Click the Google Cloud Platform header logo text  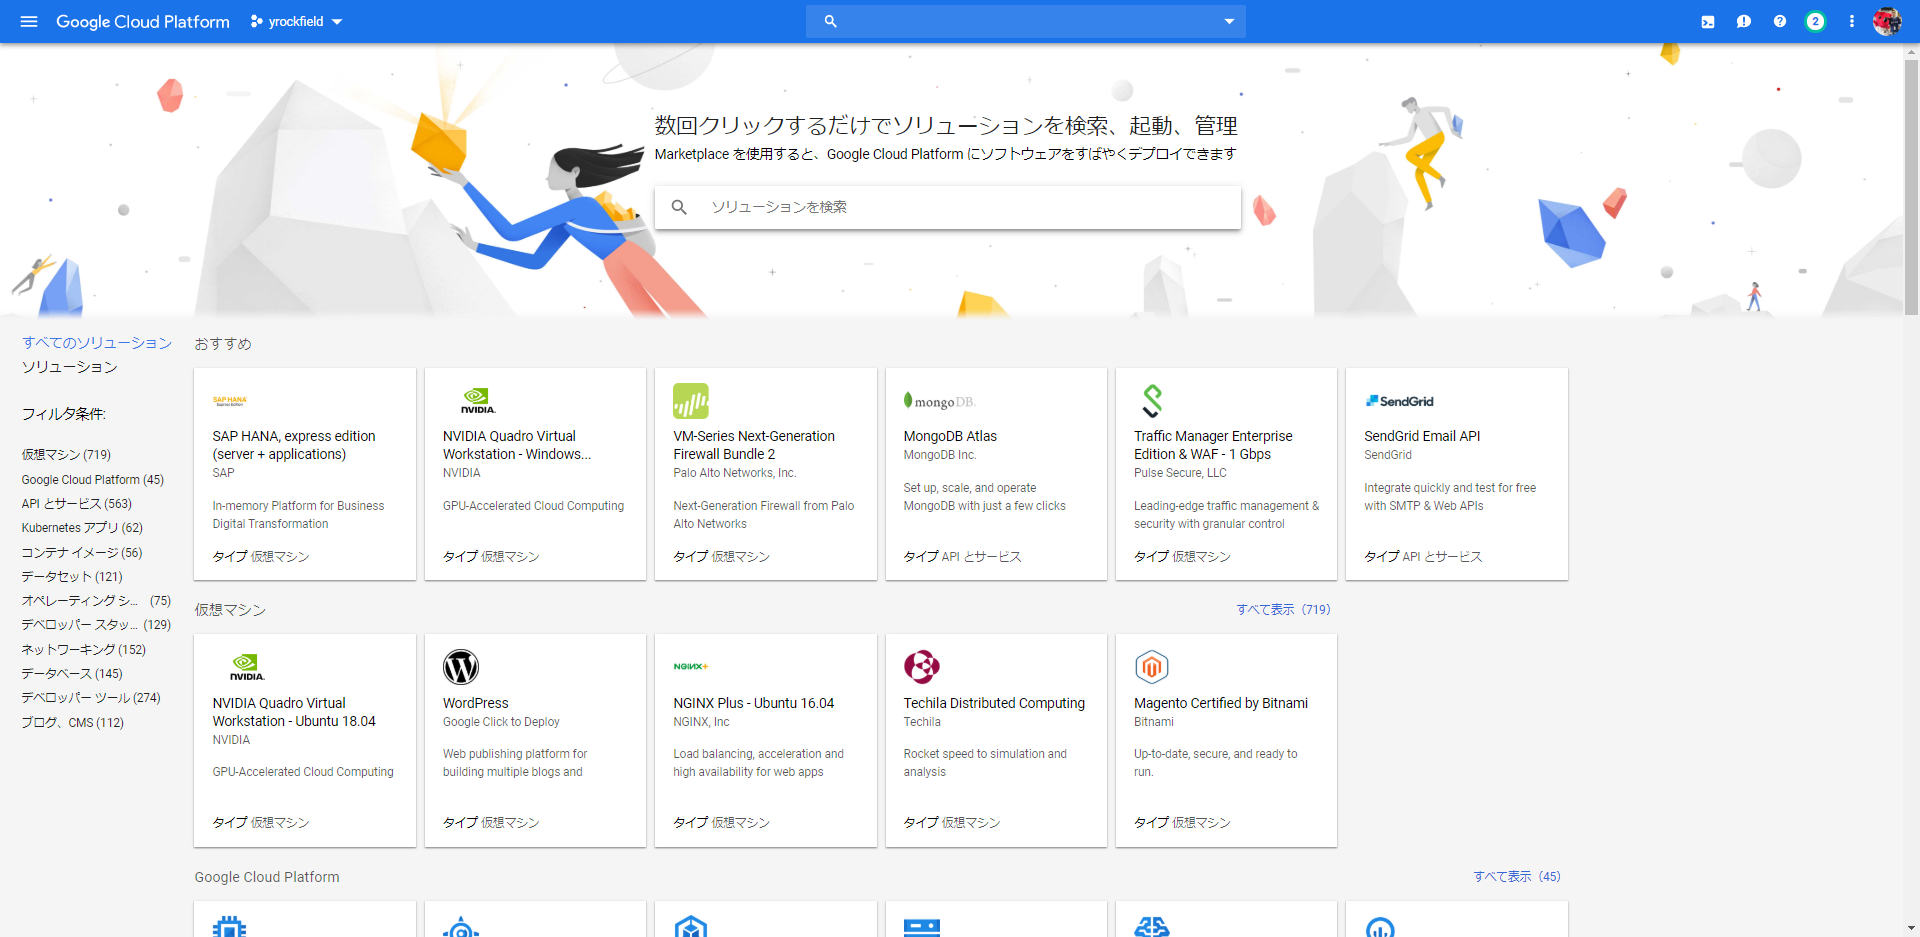pos(143,21)
